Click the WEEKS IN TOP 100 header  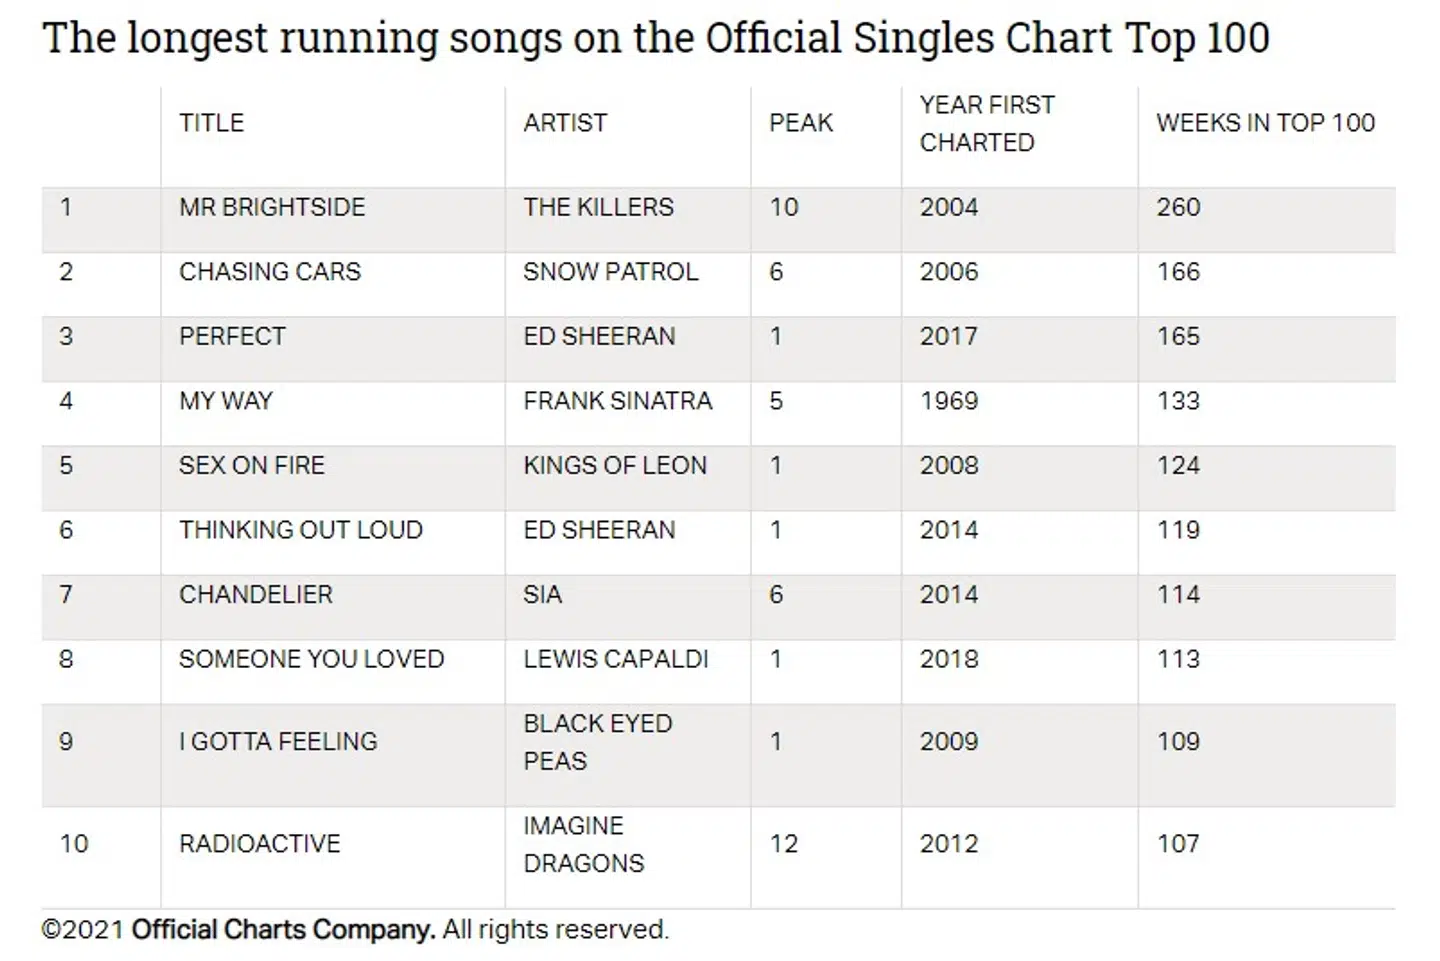pyautogui.click(x=1265, y=123)
